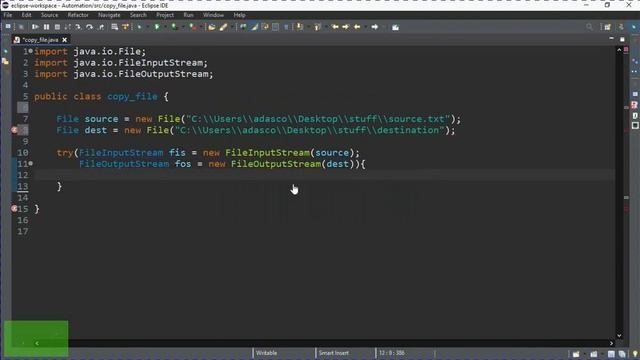Open the Window menu

[x=213, y=15]
